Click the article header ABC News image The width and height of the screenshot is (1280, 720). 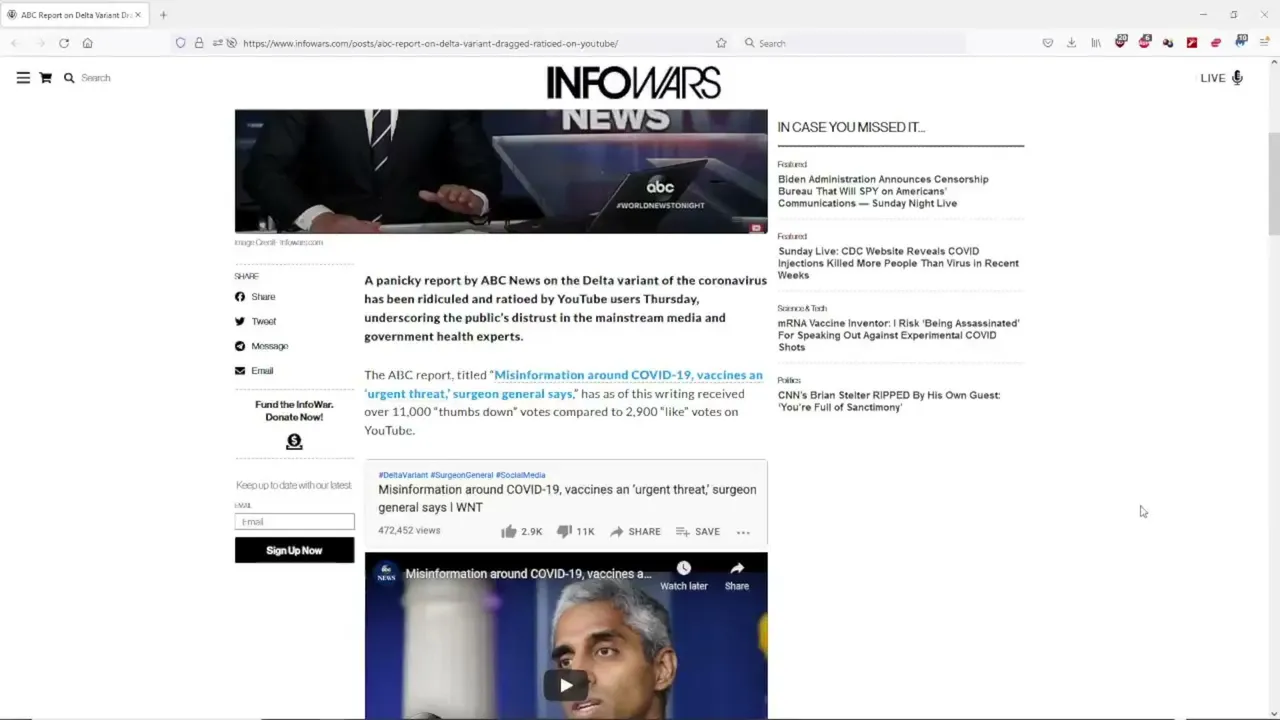501,171
